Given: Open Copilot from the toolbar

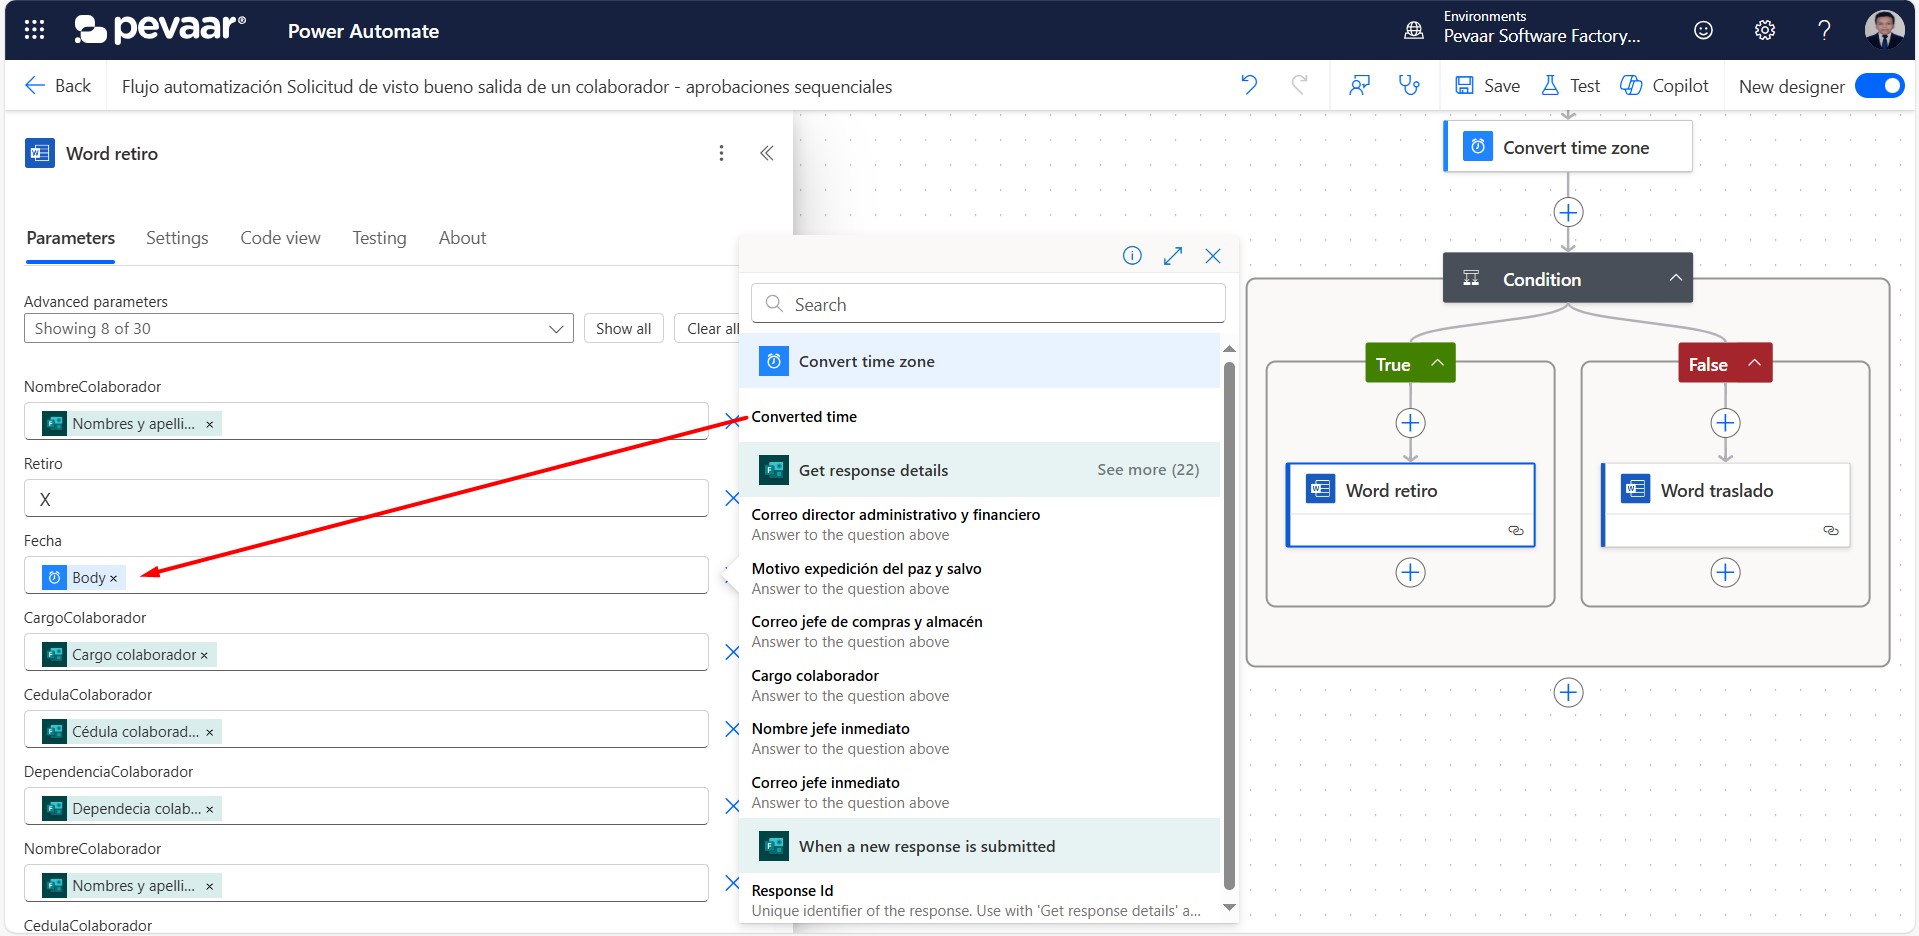Looking at the screenshot, I should point(1664,86).
